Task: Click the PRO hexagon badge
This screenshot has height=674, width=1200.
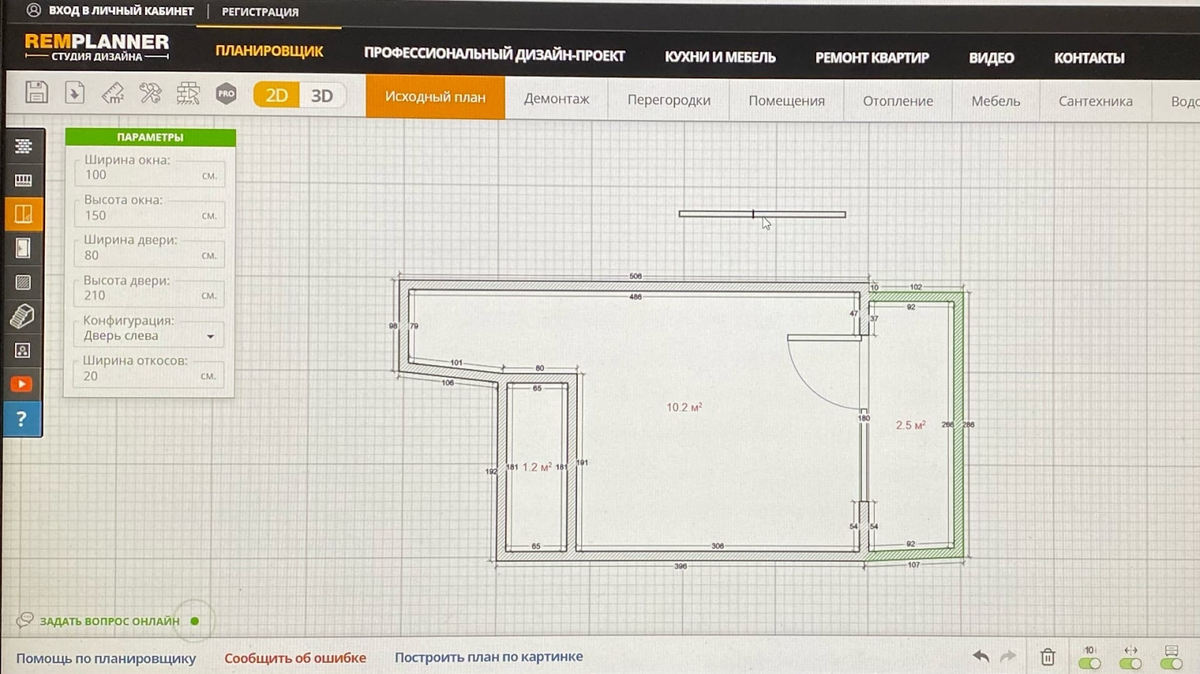Action: pos(226,95)
